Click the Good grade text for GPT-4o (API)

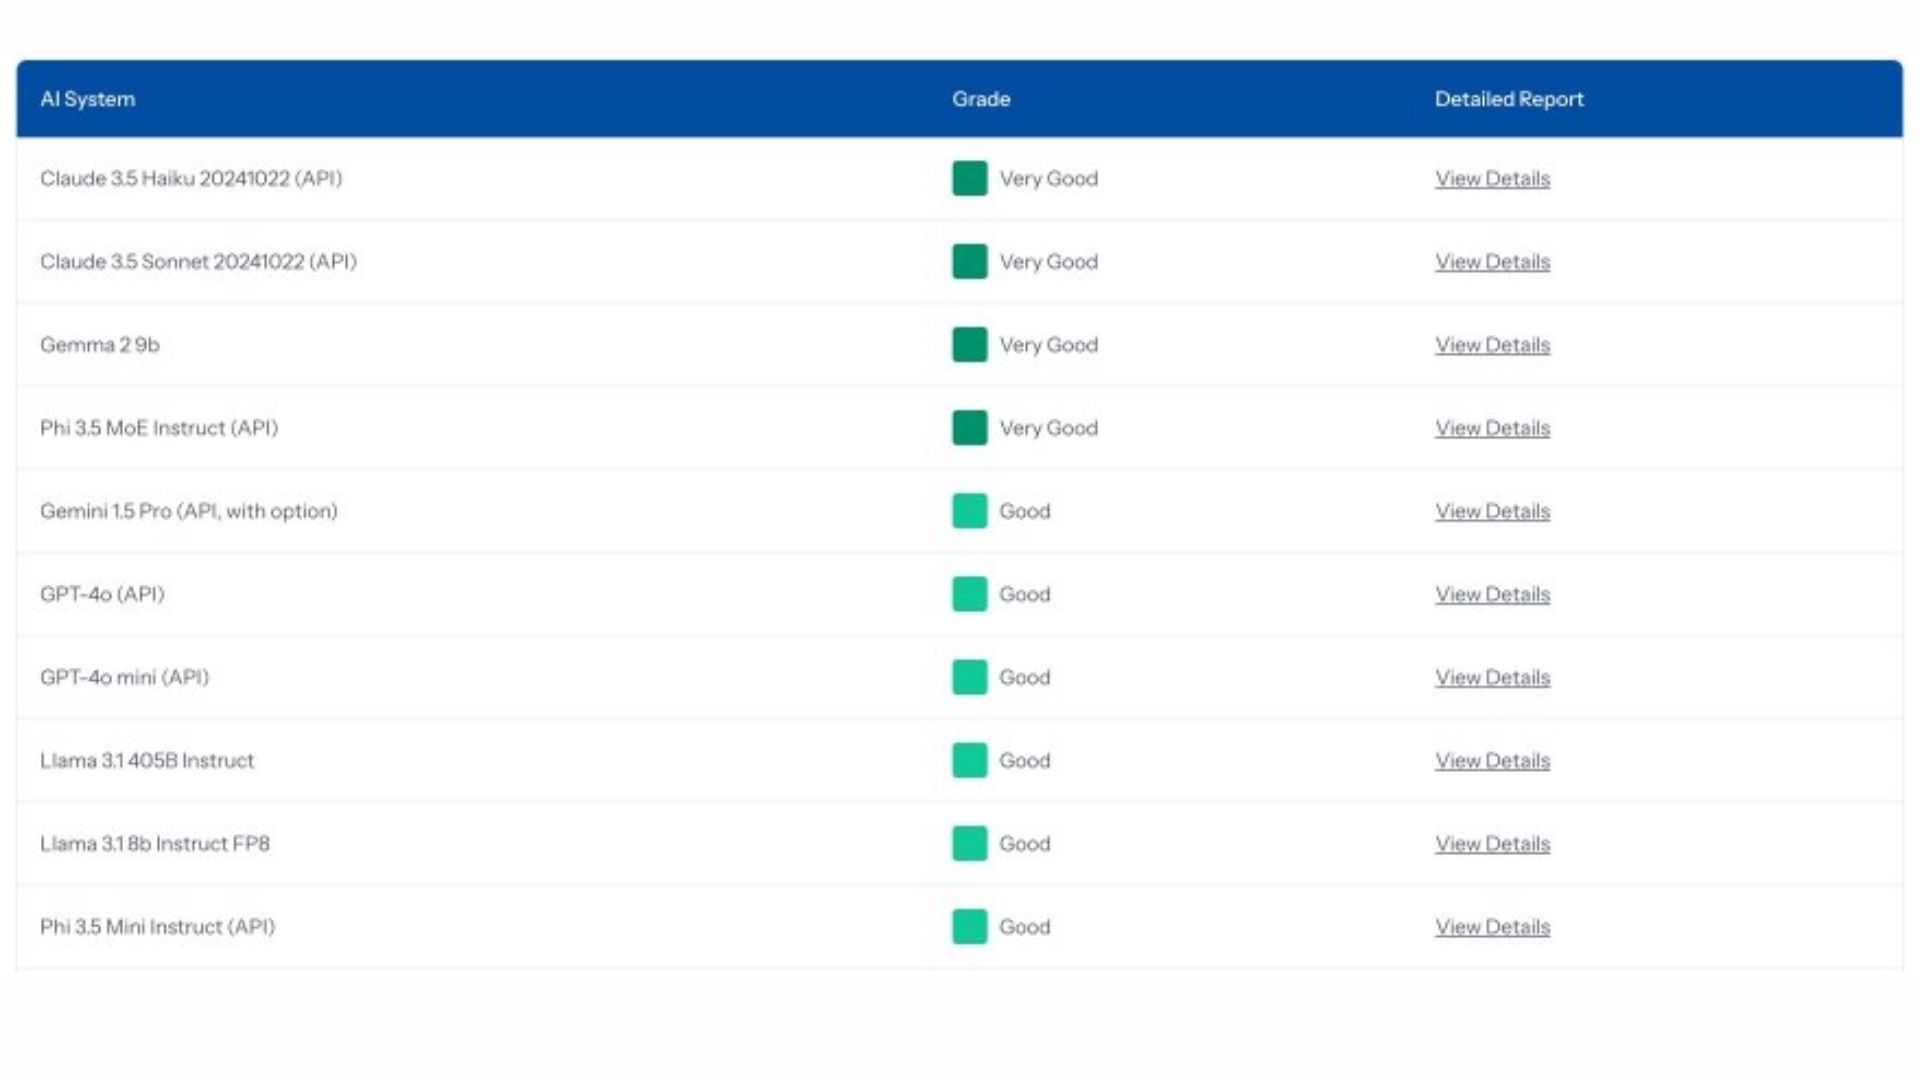(x=1025, y=594)
